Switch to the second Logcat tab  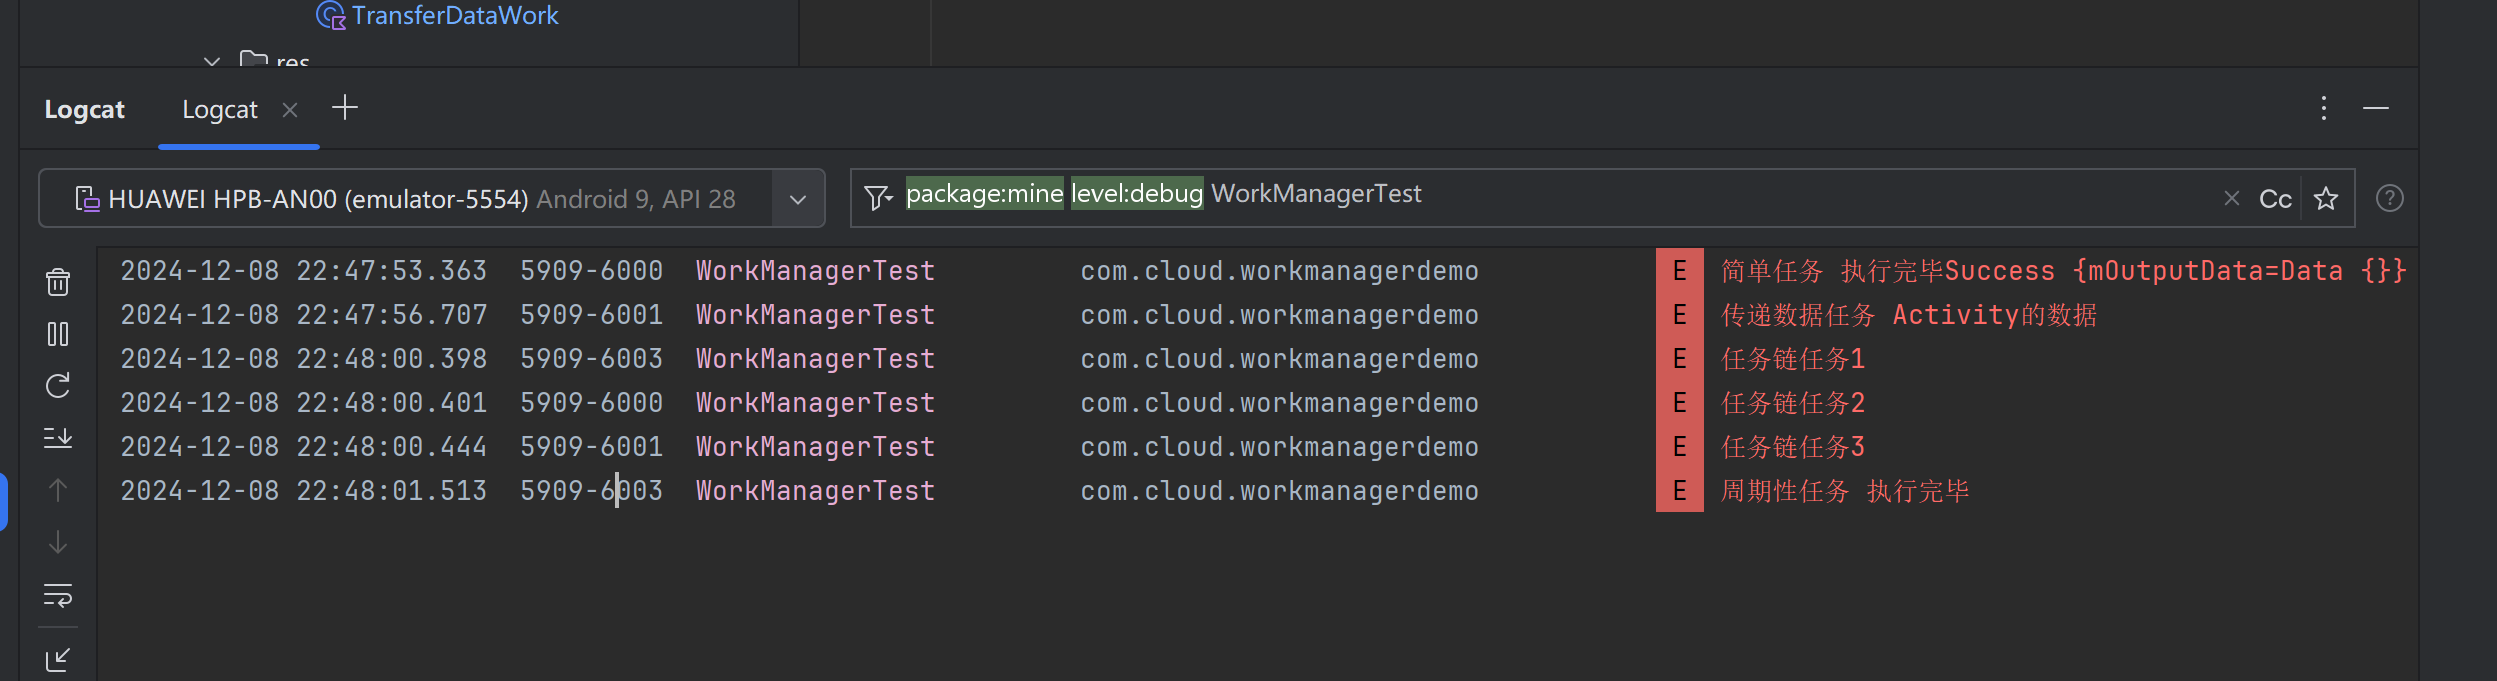click(220, 109)
